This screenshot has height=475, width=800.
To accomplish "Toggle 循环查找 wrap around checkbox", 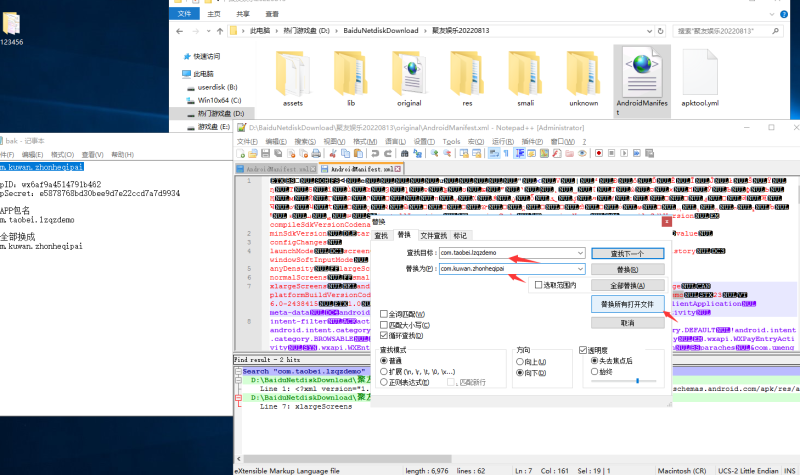I will (x=384, y=335).
